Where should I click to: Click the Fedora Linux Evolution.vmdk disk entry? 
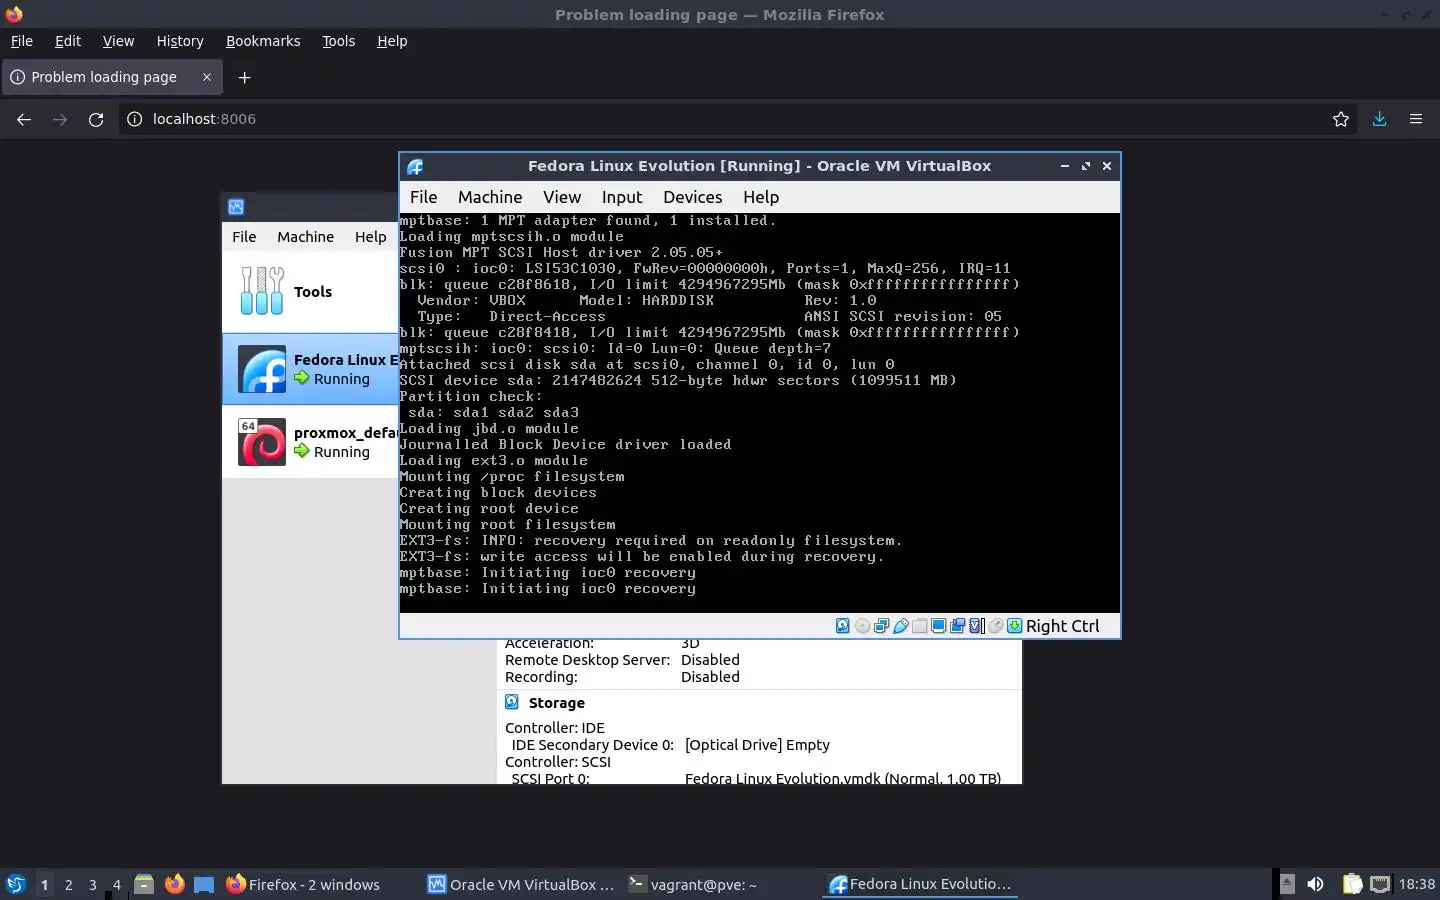pos(843,778)
